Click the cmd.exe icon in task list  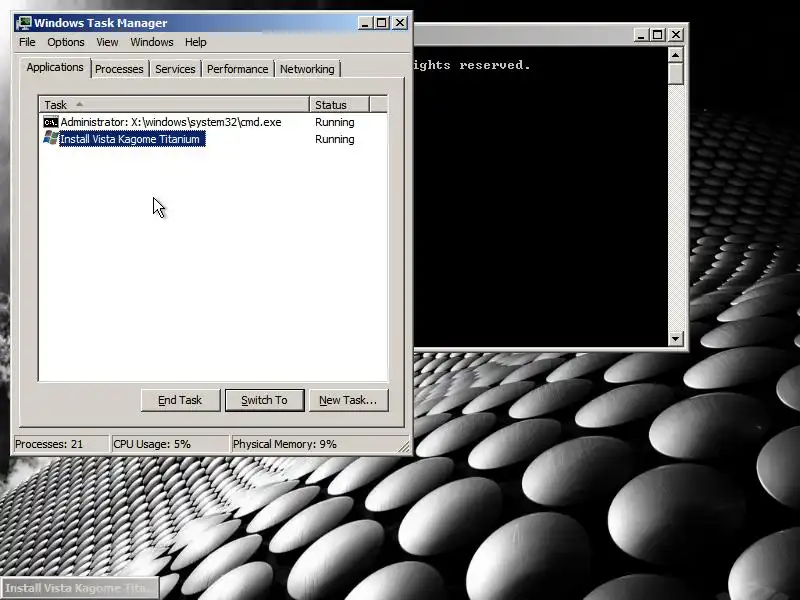[x=51, y=122]
